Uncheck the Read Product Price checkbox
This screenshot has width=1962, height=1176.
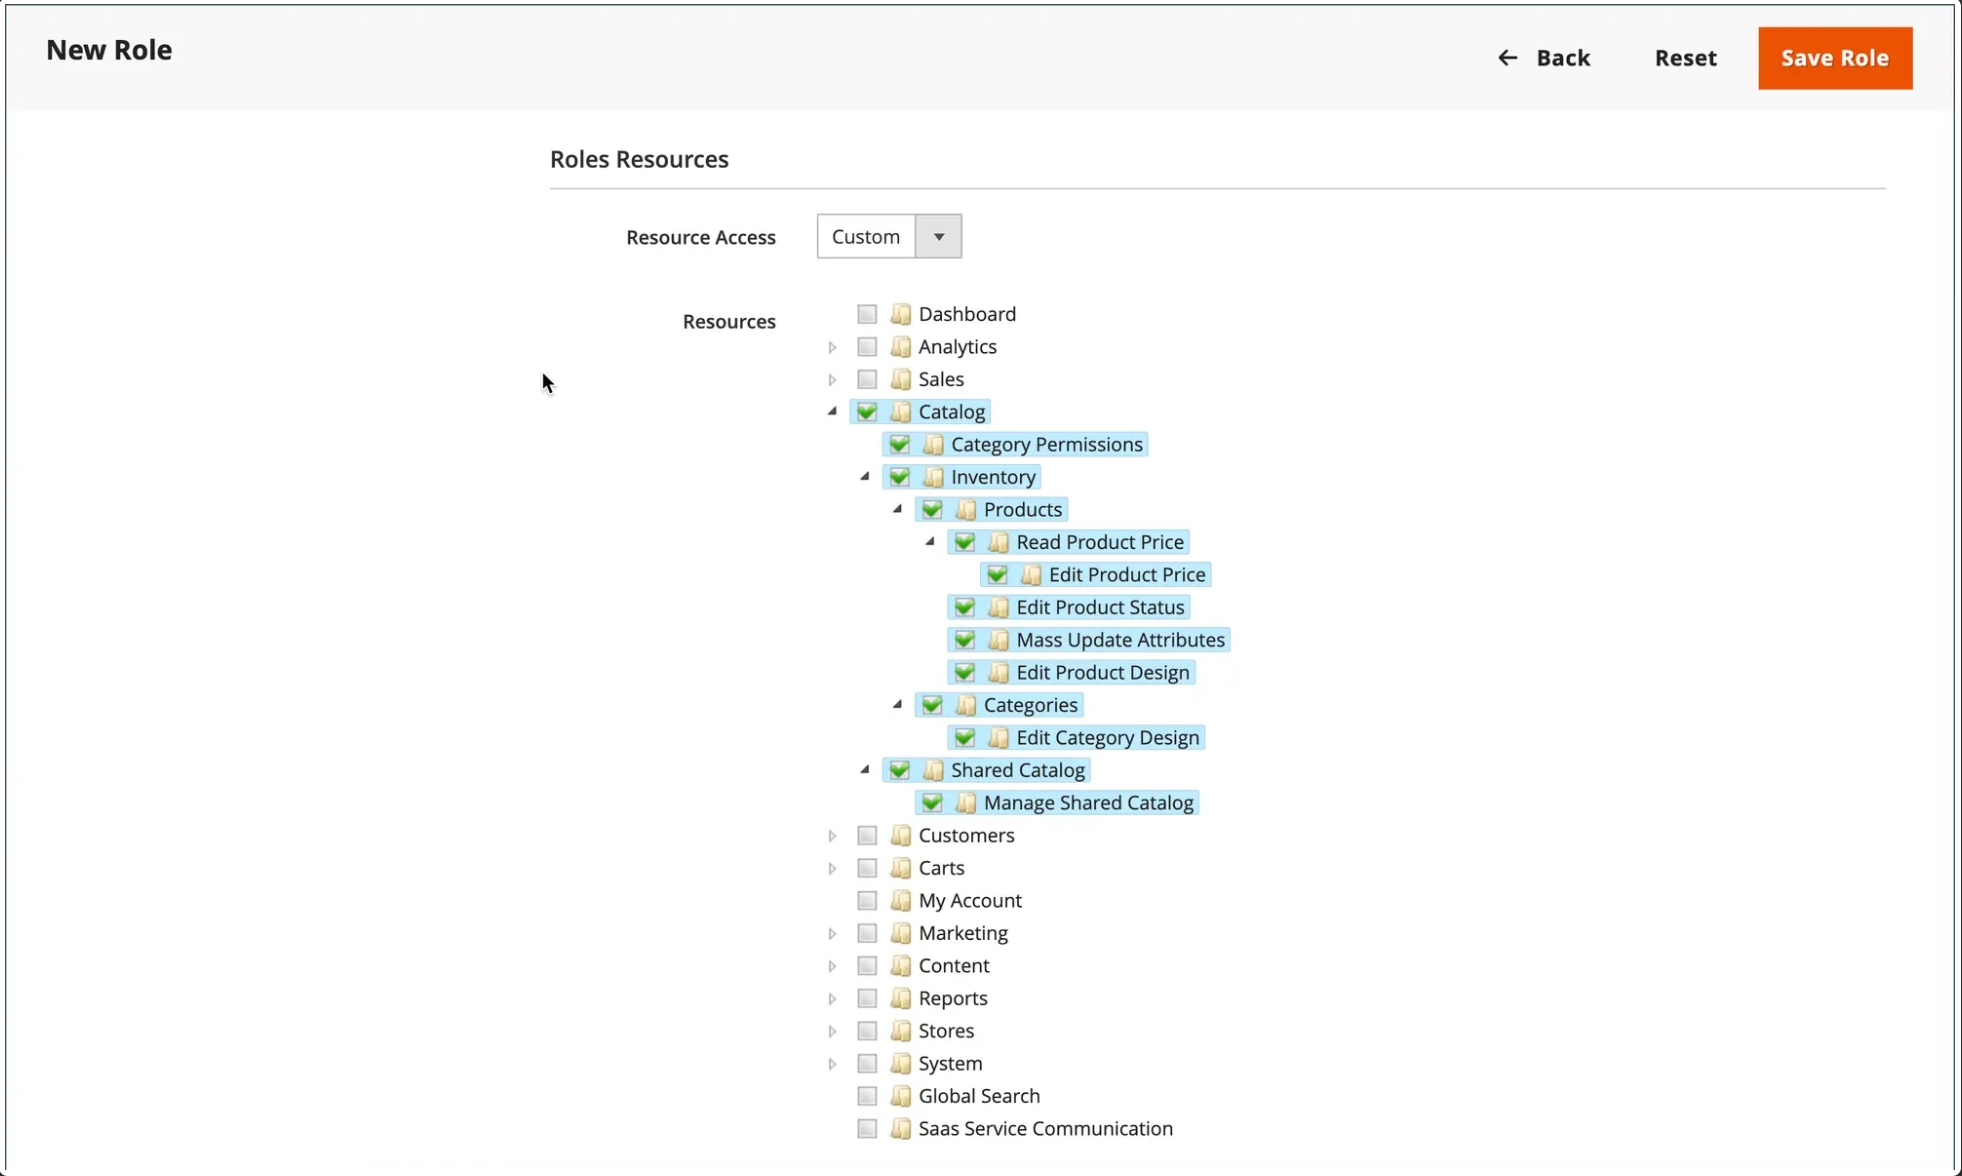pos(965,542)
